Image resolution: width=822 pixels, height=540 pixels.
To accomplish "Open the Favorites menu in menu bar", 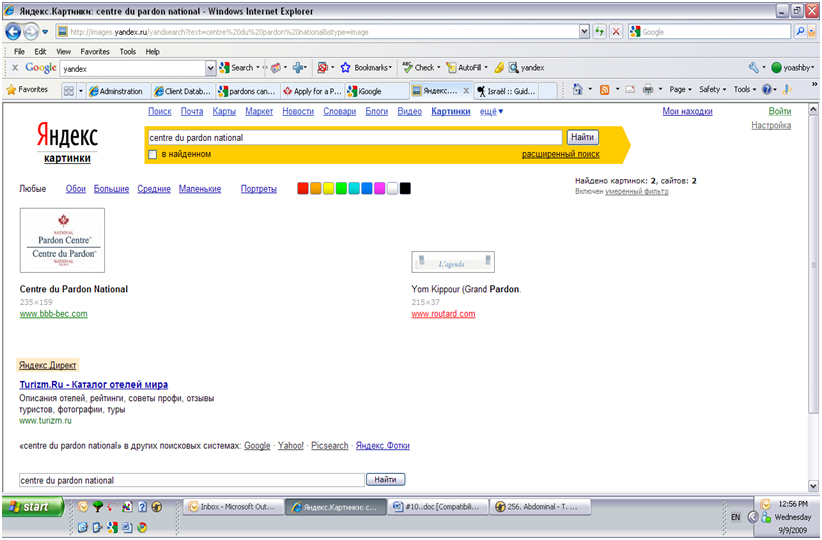I will [x=95, y=51].
